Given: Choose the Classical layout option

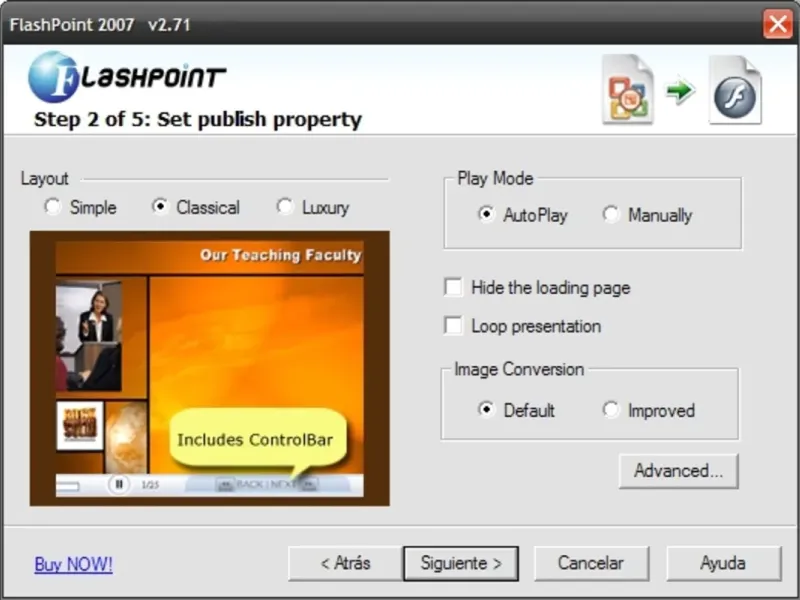Looking at the screenshot, I should pyautogui.click(x=160, y=207).
